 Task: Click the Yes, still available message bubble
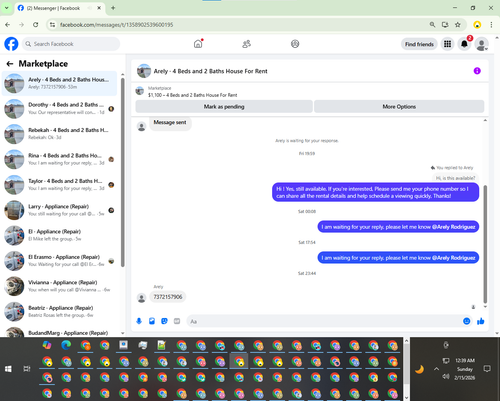tap(376, 192)
